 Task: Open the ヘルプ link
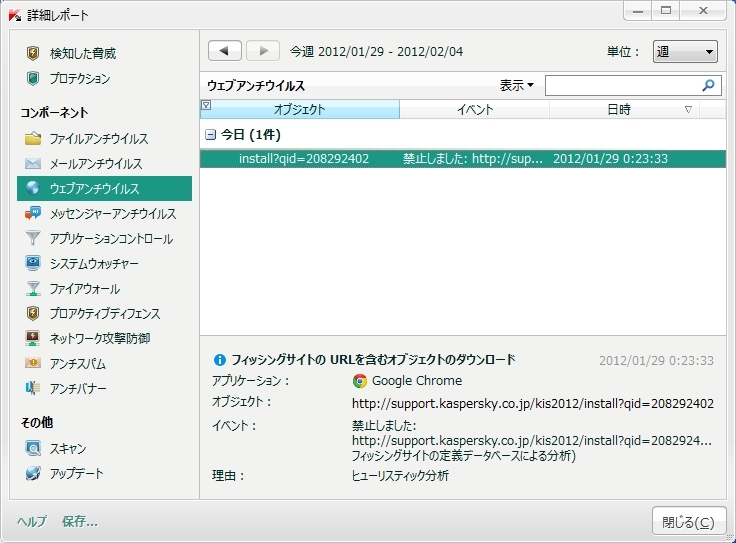point(32,521)
